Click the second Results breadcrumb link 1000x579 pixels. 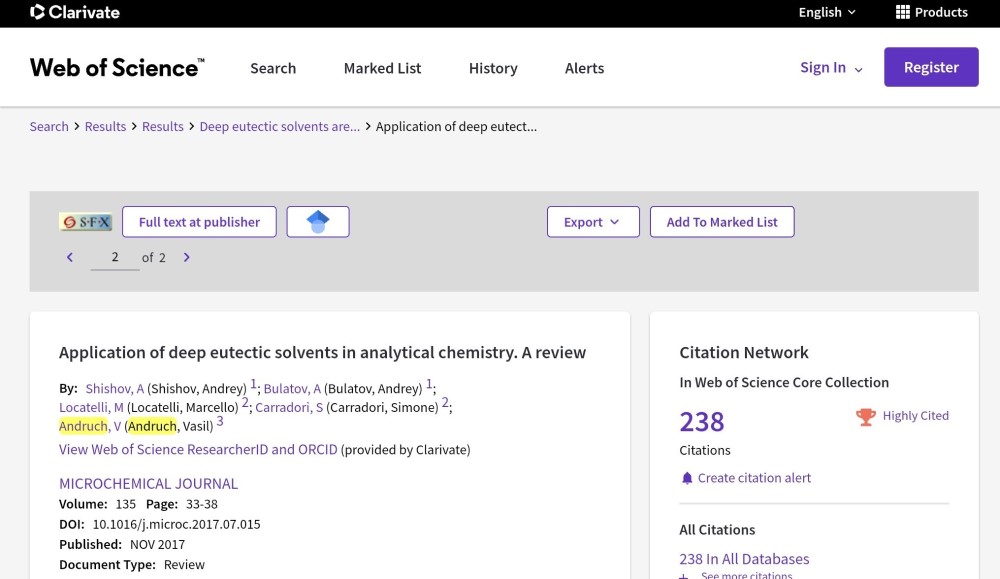pos(163,126)
